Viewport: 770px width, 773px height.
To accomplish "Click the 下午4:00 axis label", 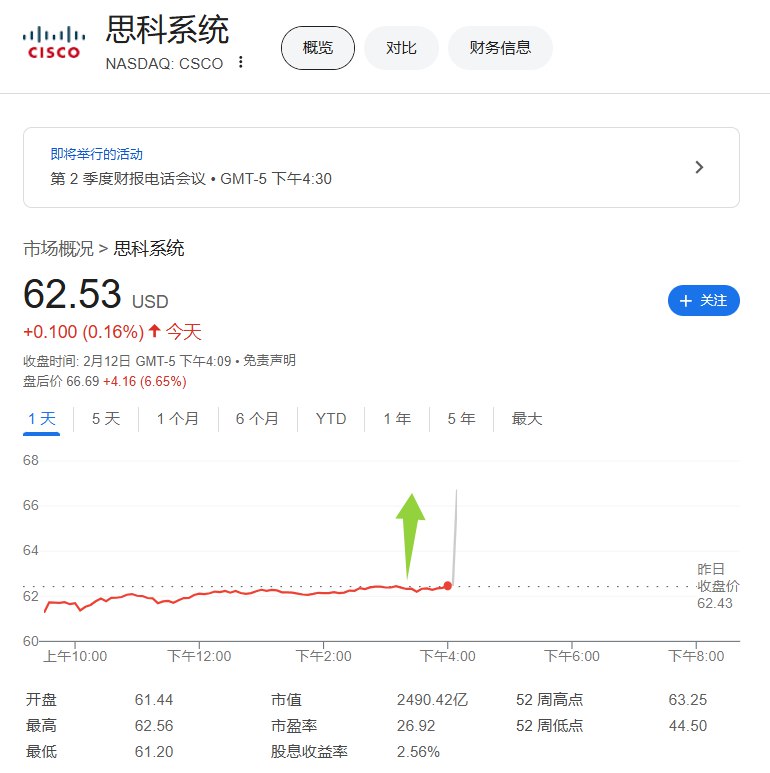I will pos(448,656).
